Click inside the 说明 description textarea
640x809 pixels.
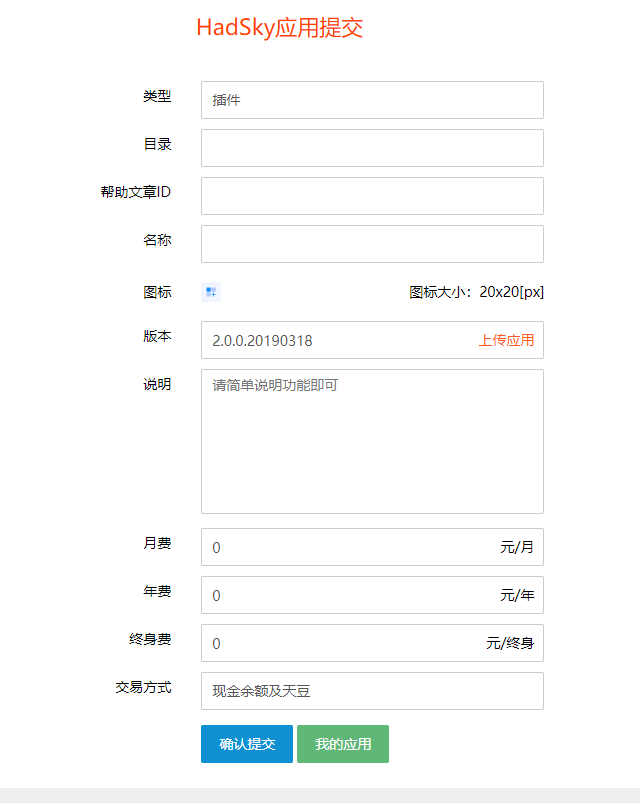coord(372,442)
